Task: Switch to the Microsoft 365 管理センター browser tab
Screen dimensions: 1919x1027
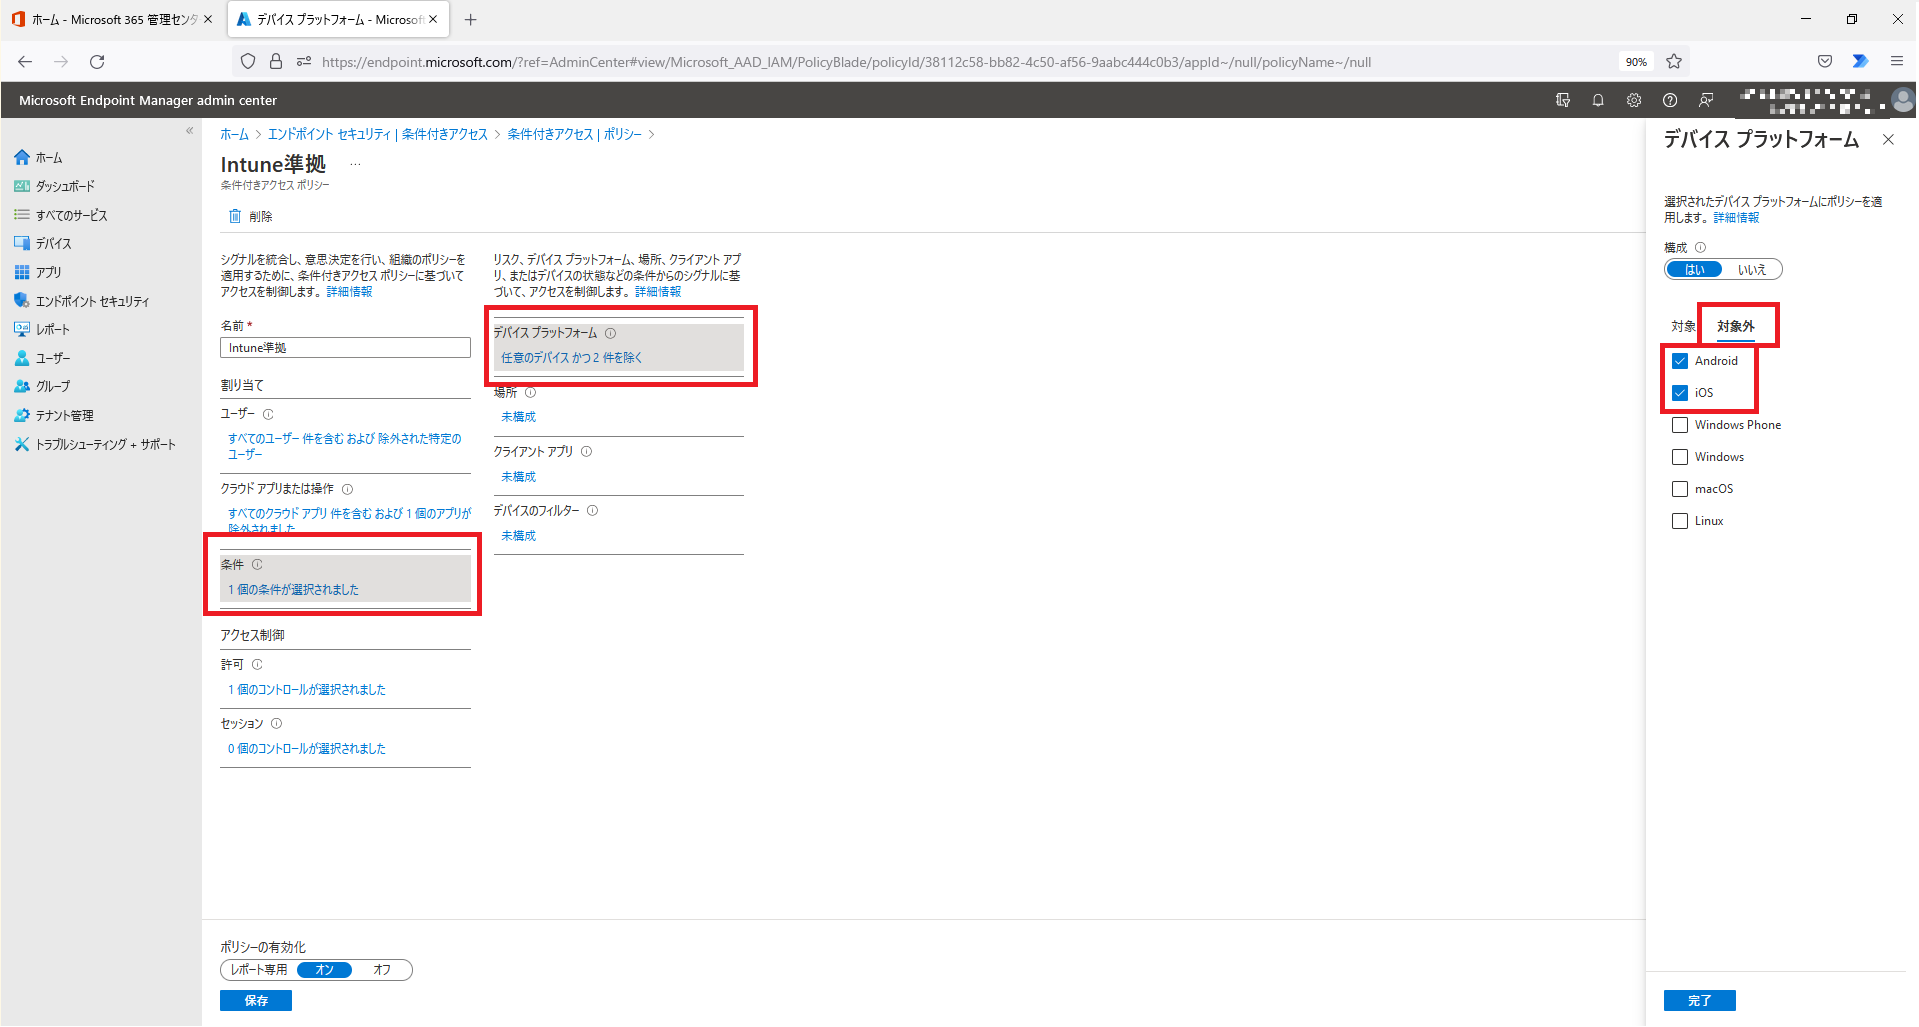Action: [112, 20]
